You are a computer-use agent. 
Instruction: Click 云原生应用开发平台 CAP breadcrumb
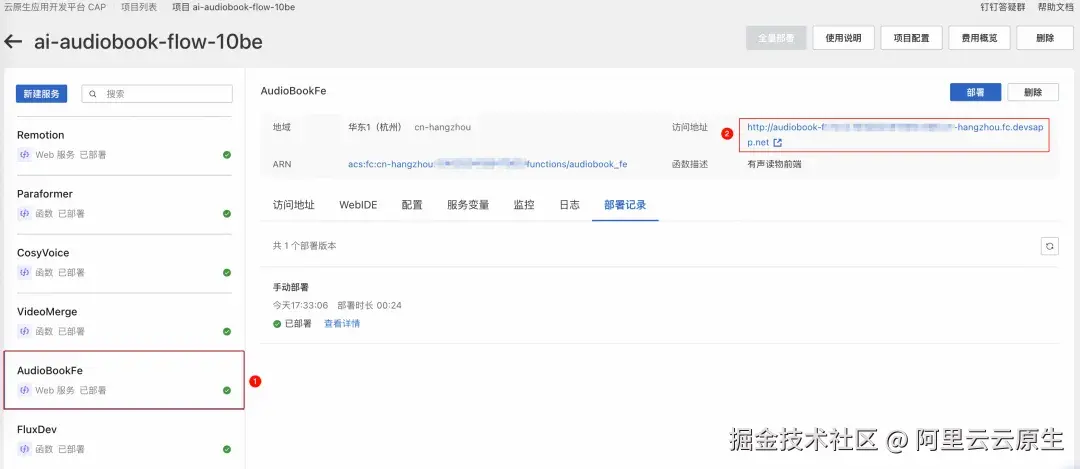pos(55,7)
